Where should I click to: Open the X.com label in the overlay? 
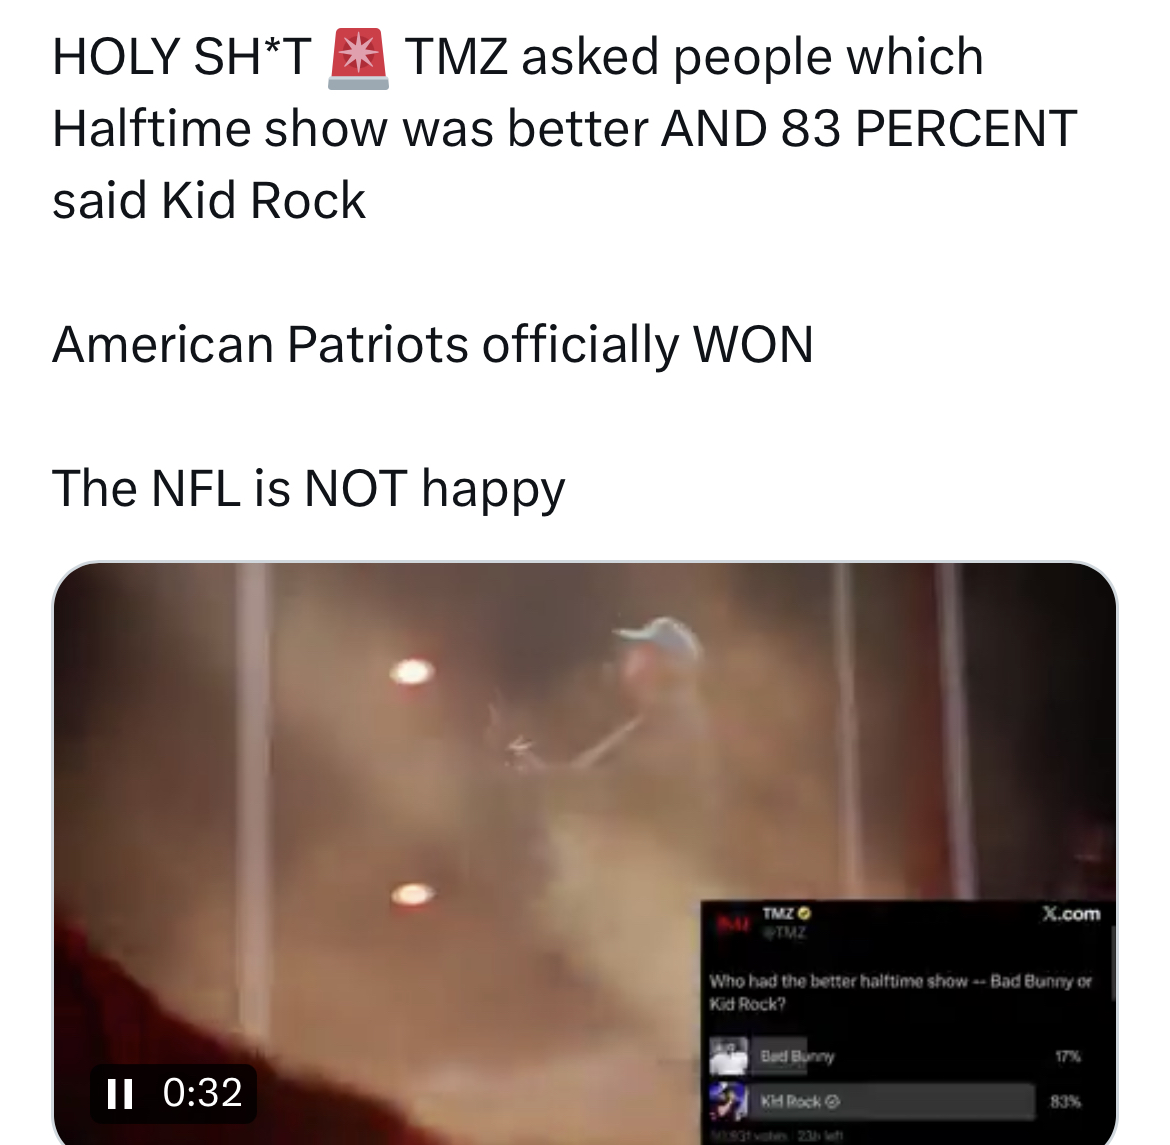[1072, 914]
